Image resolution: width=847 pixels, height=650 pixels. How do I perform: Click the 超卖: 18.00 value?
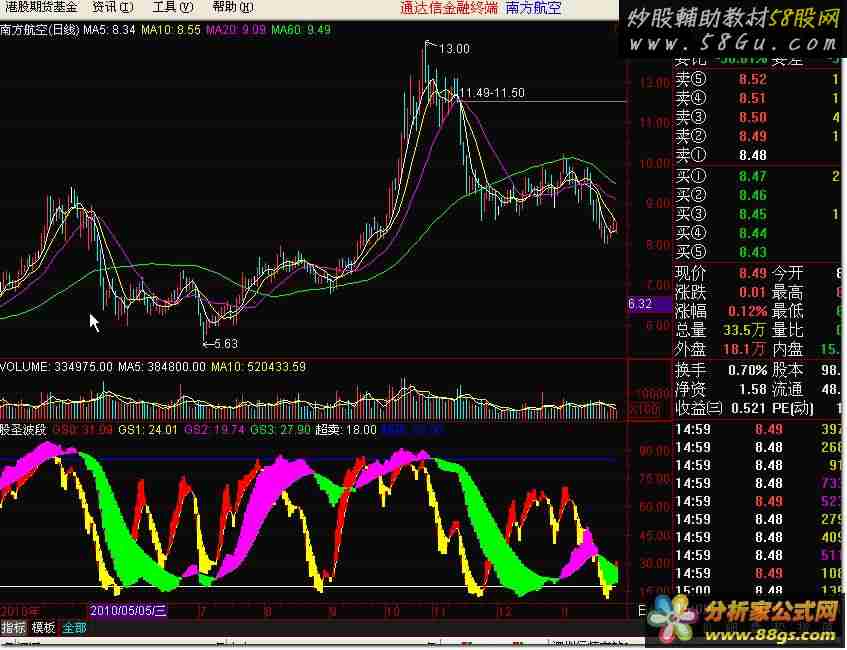(x=346, y=430)
